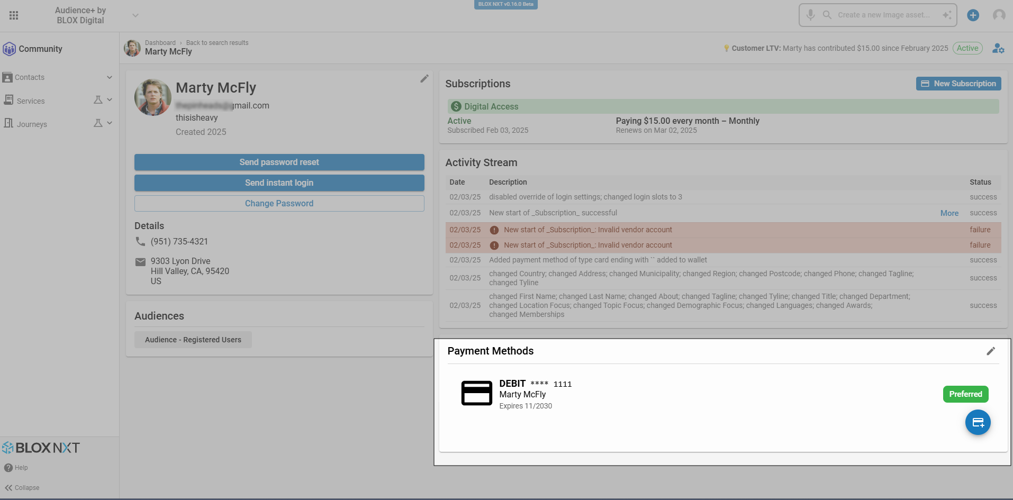Click the Status column header
Viewport: 1013px width, 500px height.
(980, 182)
